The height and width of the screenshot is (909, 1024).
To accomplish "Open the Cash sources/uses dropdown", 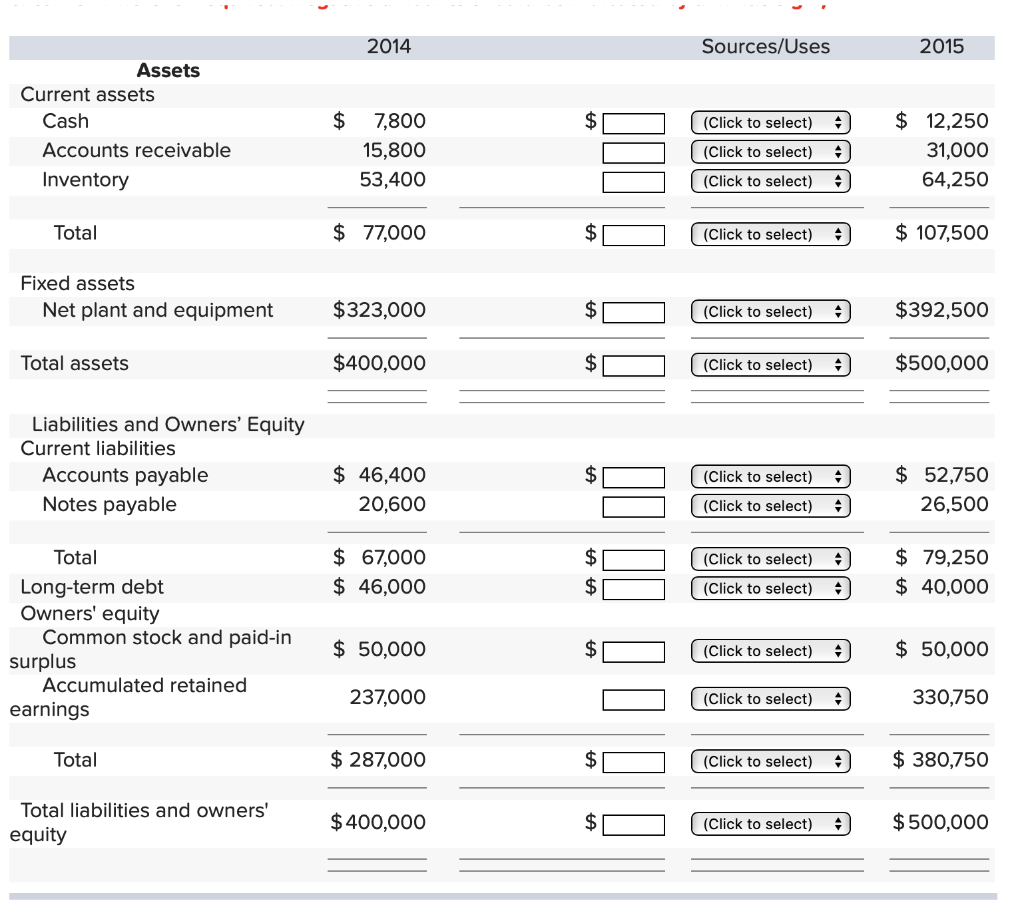I will pyautogui.click(x=771, y=123).
